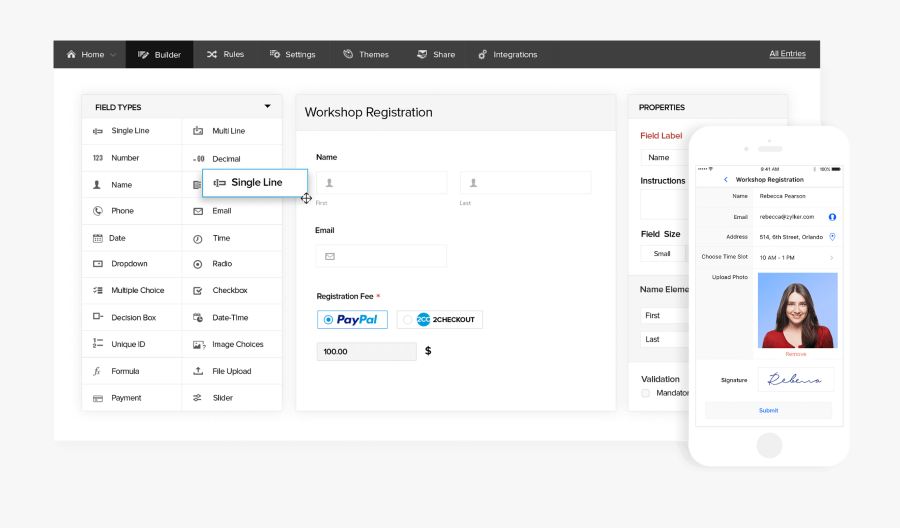Open the Field Size Small dropdown
Screen dimensions: 900x528
tap(664, 254)
